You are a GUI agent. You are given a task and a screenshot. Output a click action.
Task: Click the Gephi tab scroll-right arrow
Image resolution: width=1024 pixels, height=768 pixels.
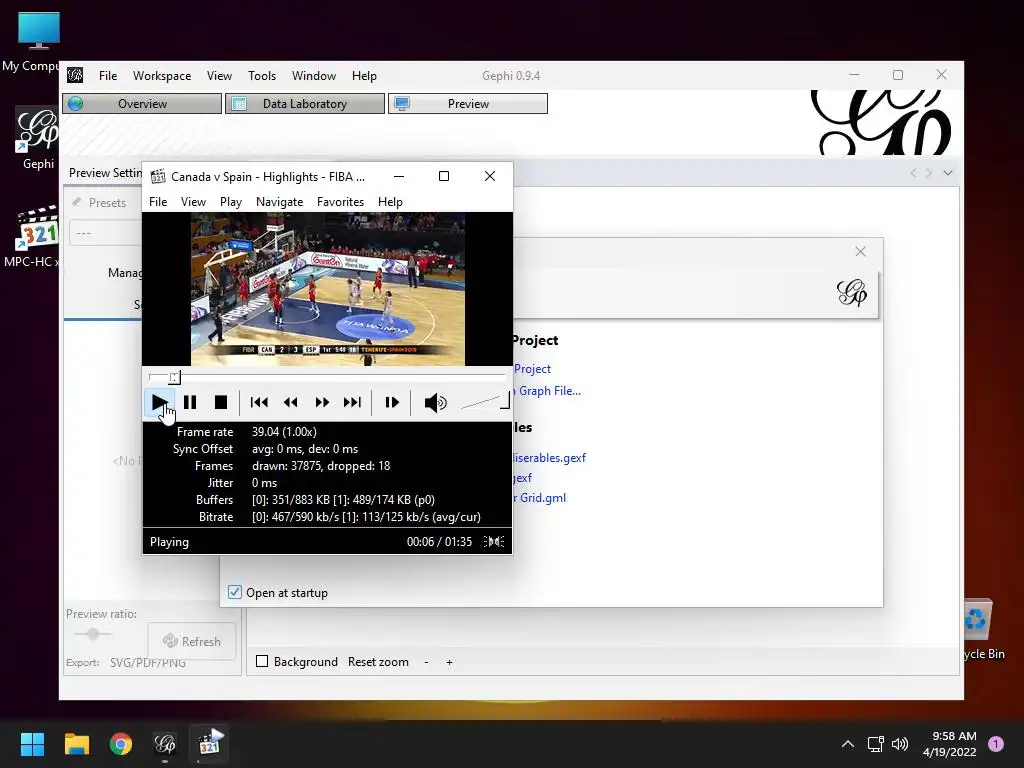click(x=929, y=173)
